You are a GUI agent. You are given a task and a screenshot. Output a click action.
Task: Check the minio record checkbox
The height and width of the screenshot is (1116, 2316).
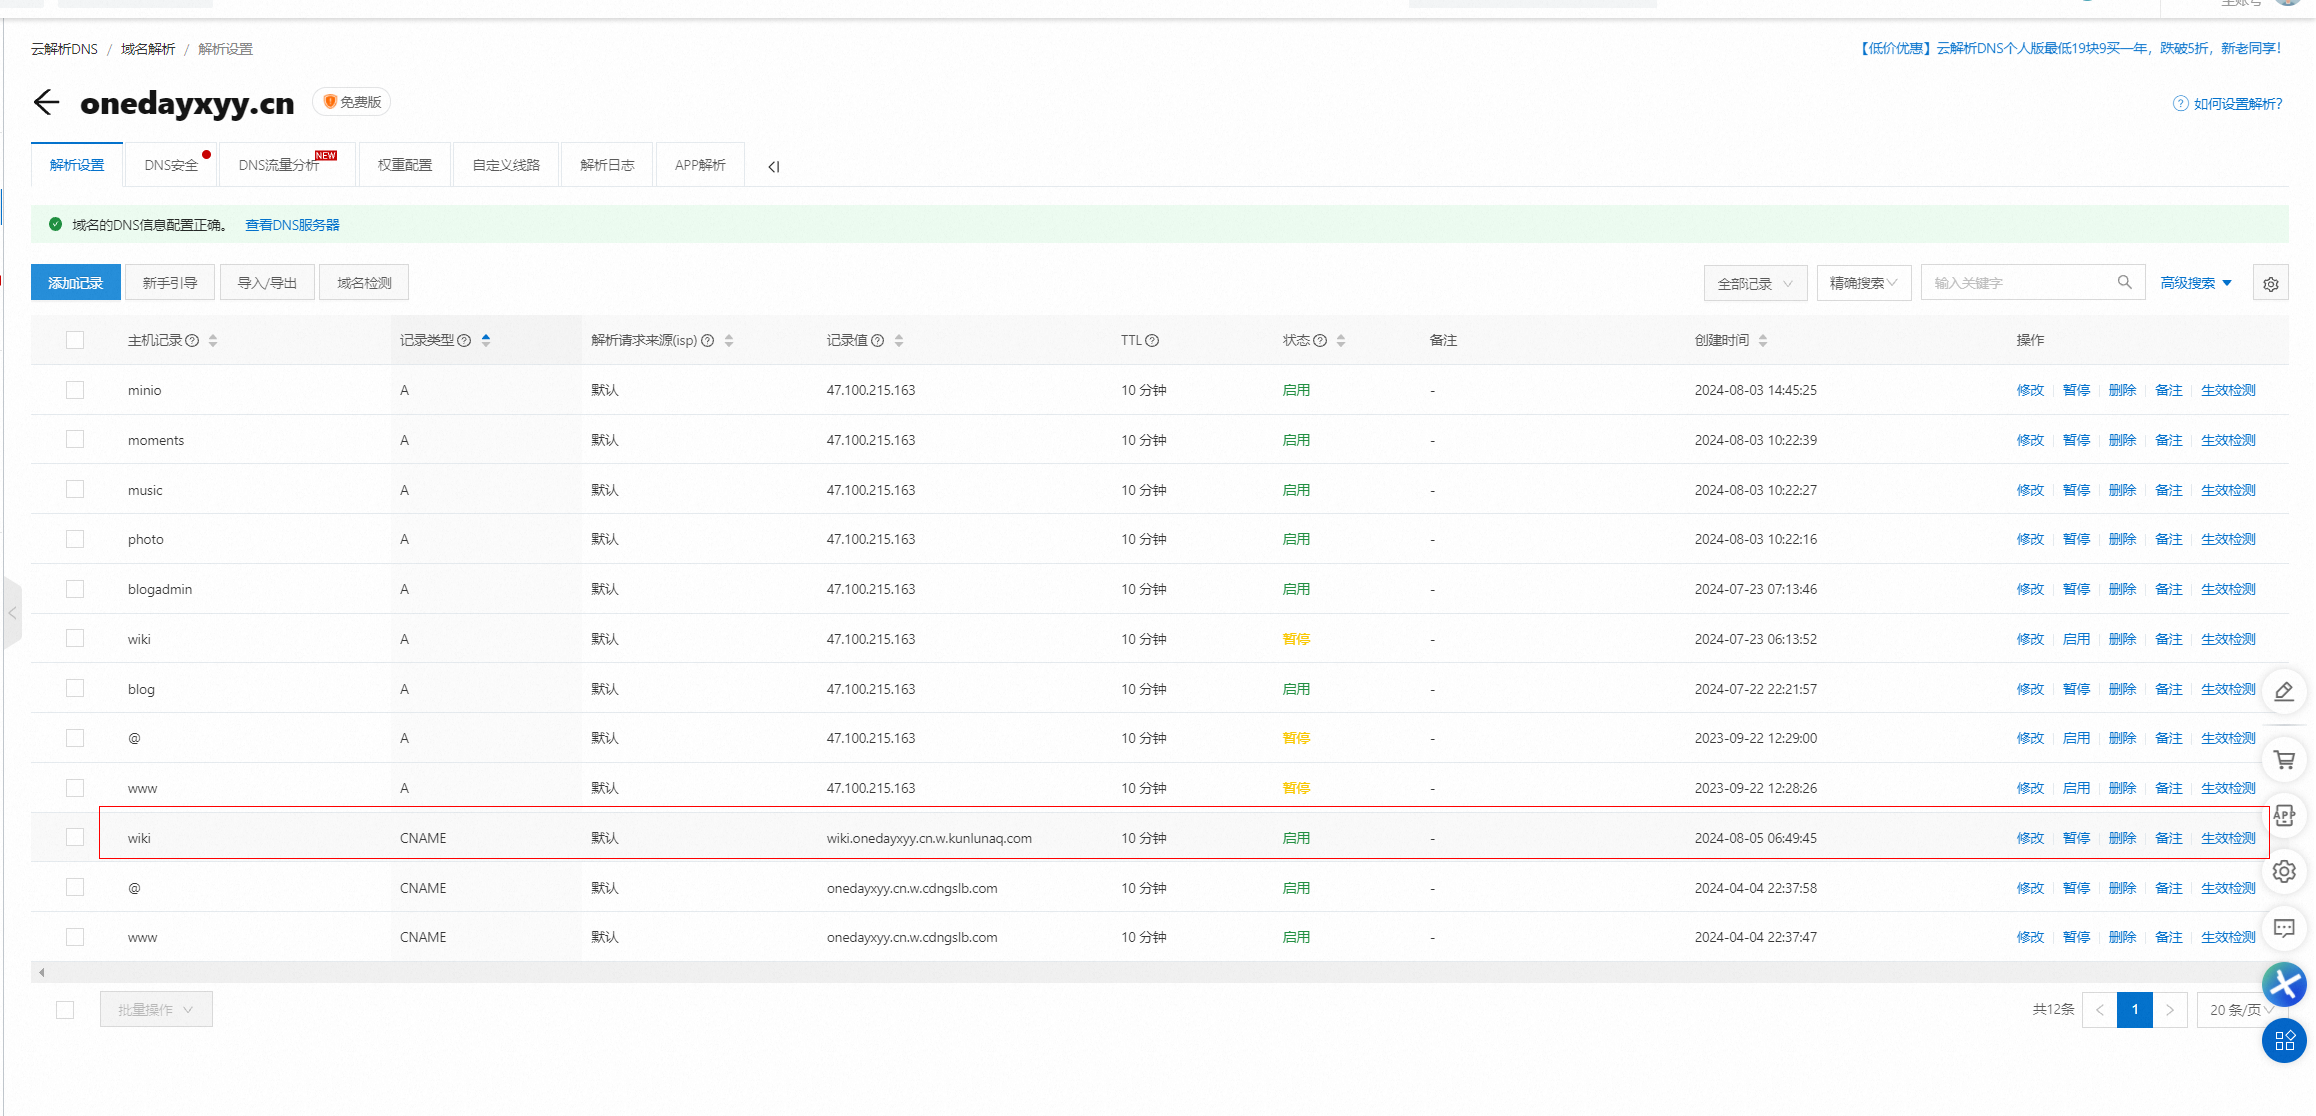75,390
